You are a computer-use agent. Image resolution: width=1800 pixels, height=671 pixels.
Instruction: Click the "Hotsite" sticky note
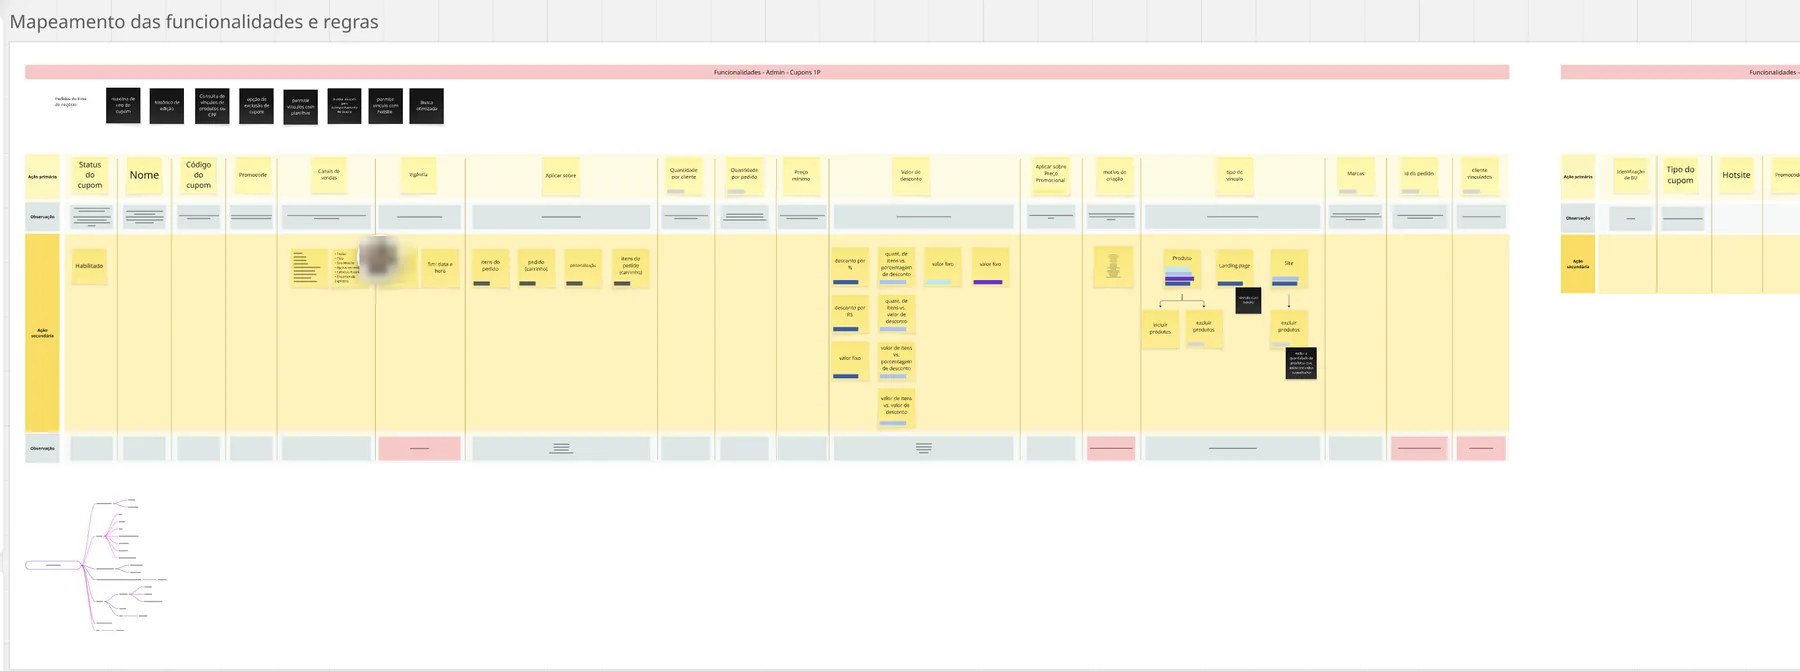[1737, 175]
